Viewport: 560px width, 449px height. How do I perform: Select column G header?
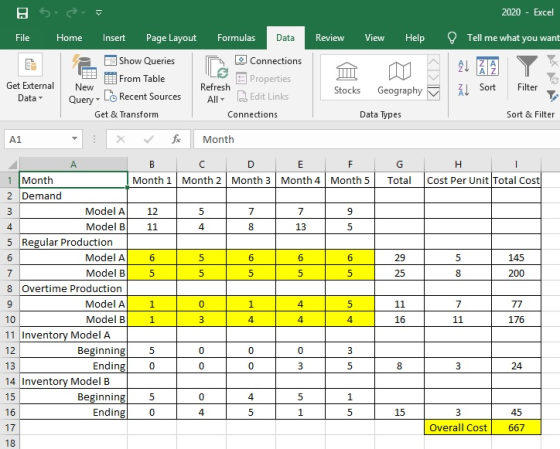coord(399,164)
